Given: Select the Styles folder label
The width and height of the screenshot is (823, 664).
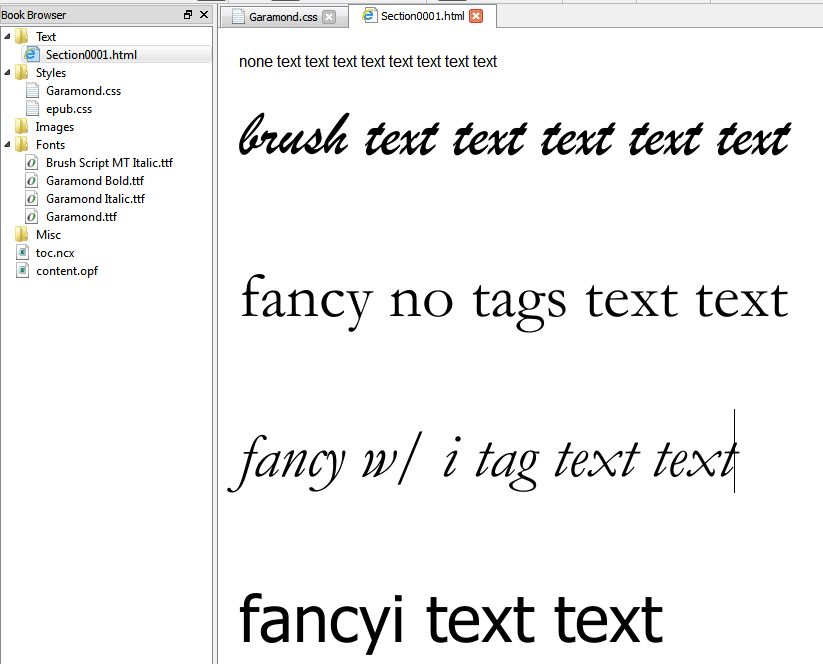Looking at the screenshot, I should coord(51,73).
